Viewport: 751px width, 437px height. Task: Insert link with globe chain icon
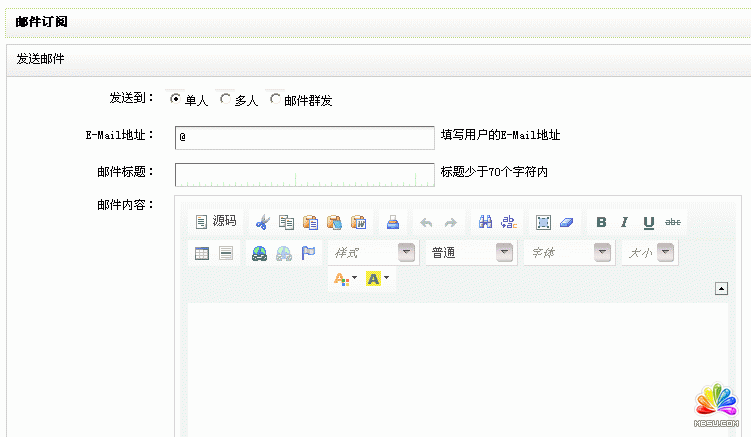pos(259,253)
